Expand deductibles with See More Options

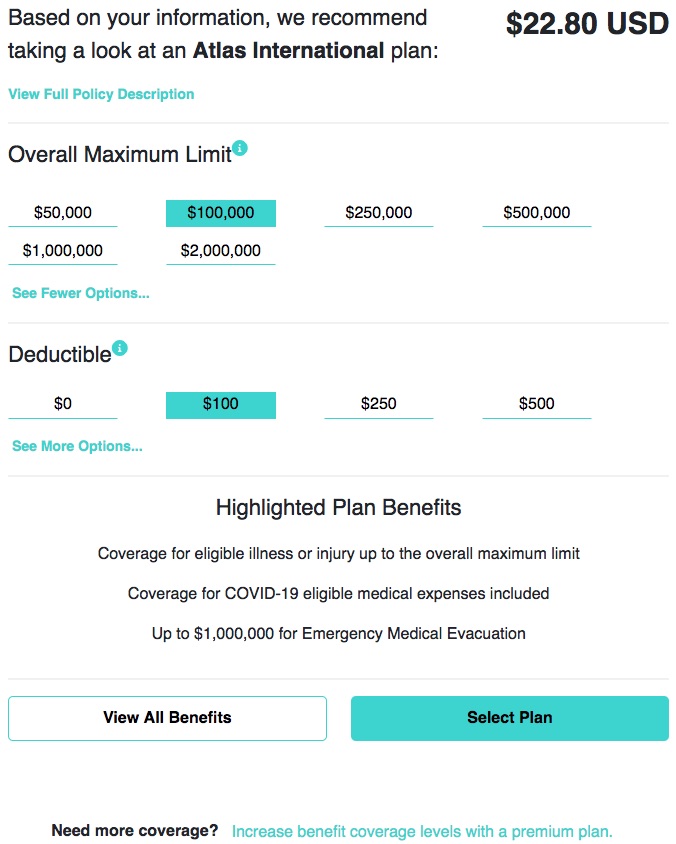click(78, 446)
